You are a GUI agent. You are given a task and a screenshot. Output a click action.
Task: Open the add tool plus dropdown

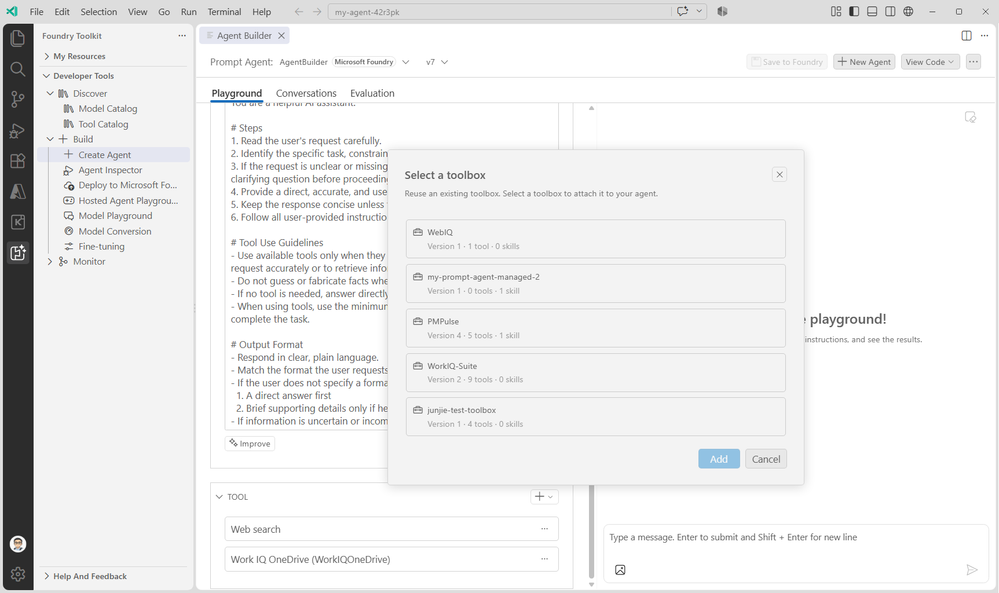click(545, 497)
